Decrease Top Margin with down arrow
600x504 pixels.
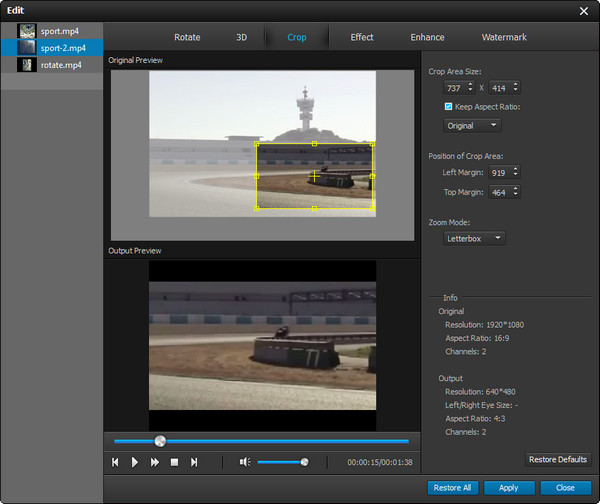tap(515, 195)
